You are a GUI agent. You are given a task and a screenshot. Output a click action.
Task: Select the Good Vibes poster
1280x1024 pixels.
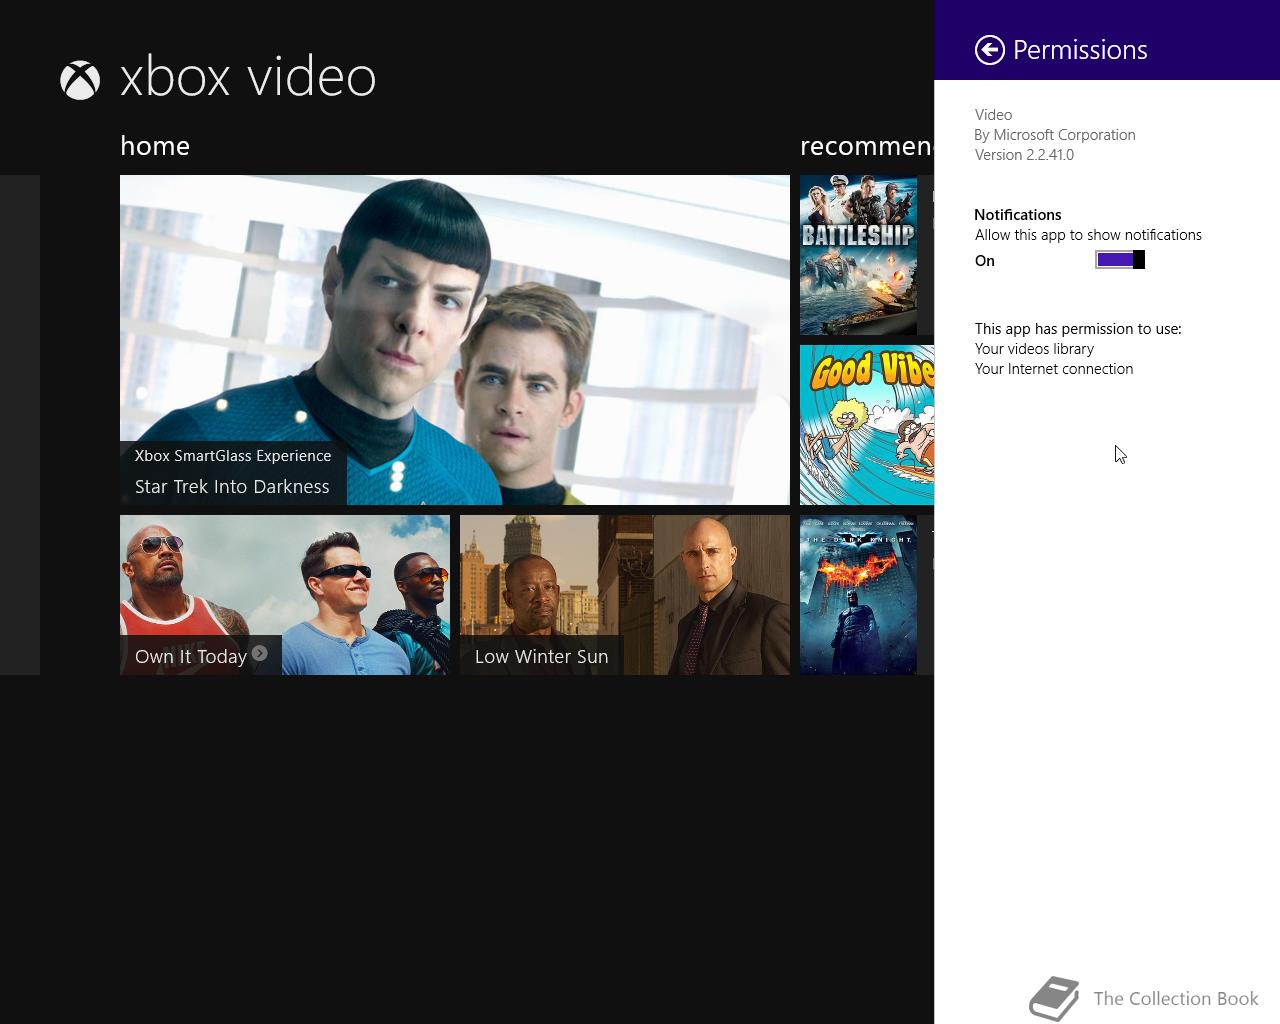click(x=867, y=425)
